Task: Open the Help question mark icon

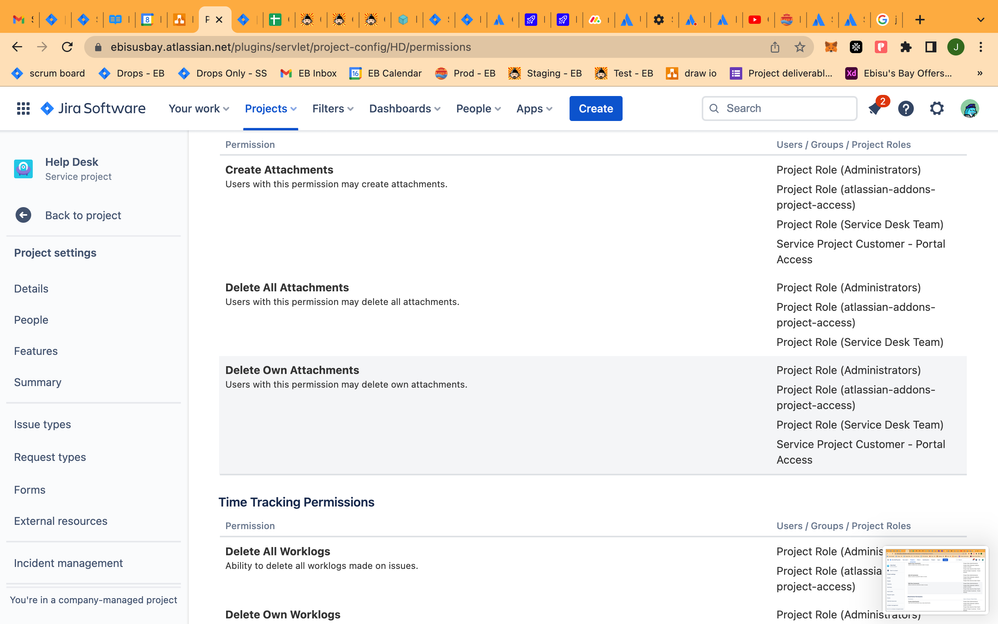Action: pyautogui.click(x=906, y=108)
